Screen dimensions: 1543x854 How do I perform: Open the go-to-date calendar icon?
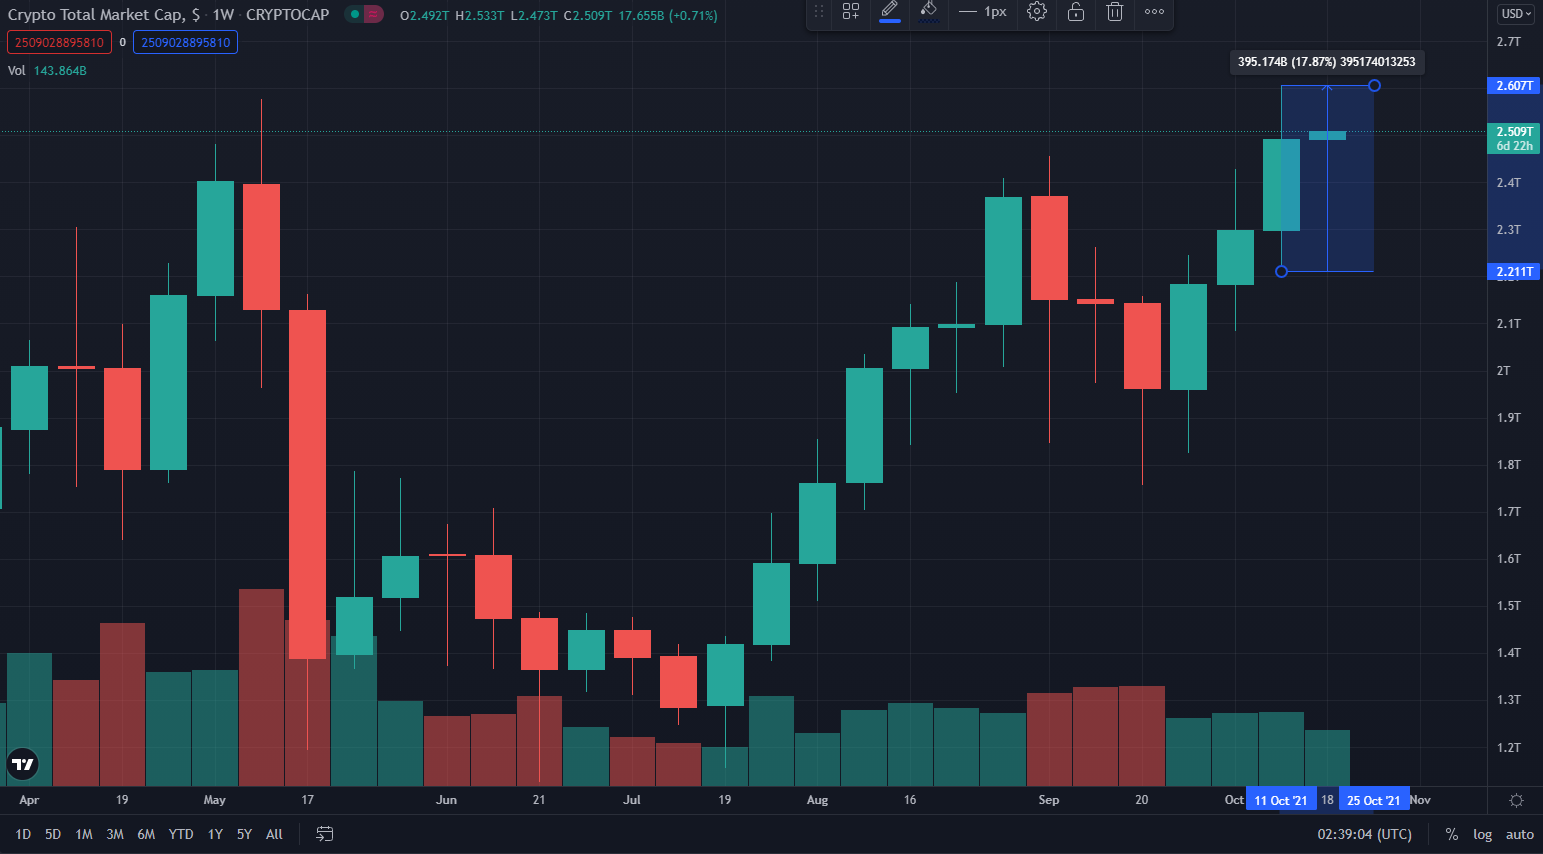(325, 834)
